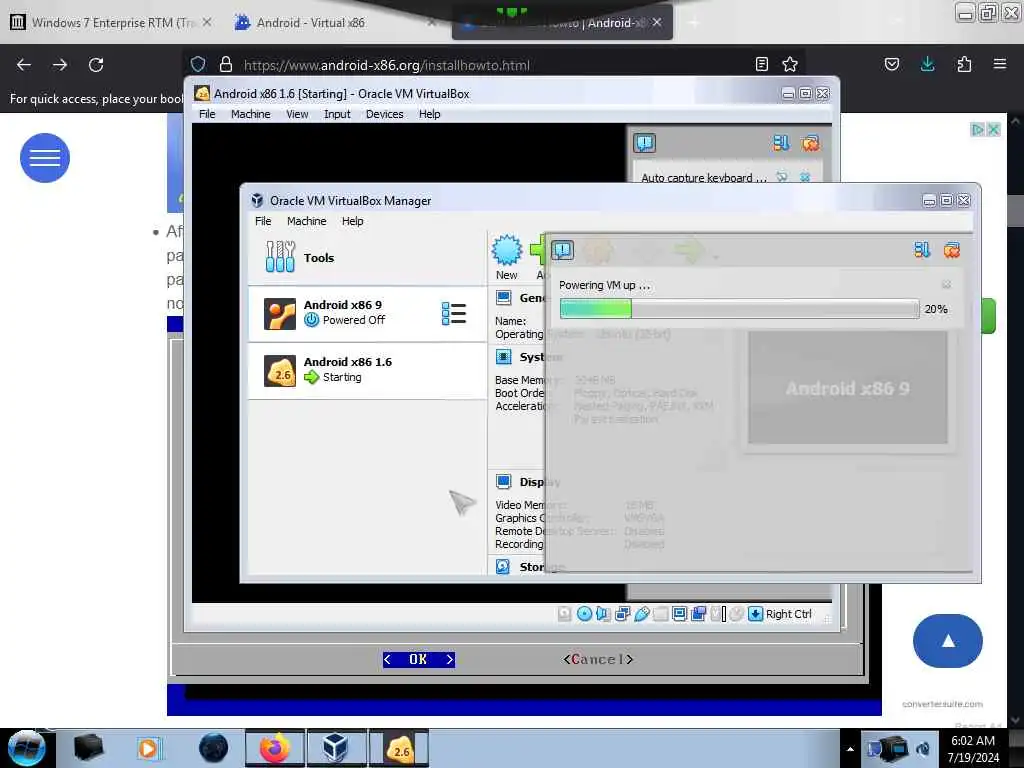Close the webpage ad with X

tap(993, 129)
